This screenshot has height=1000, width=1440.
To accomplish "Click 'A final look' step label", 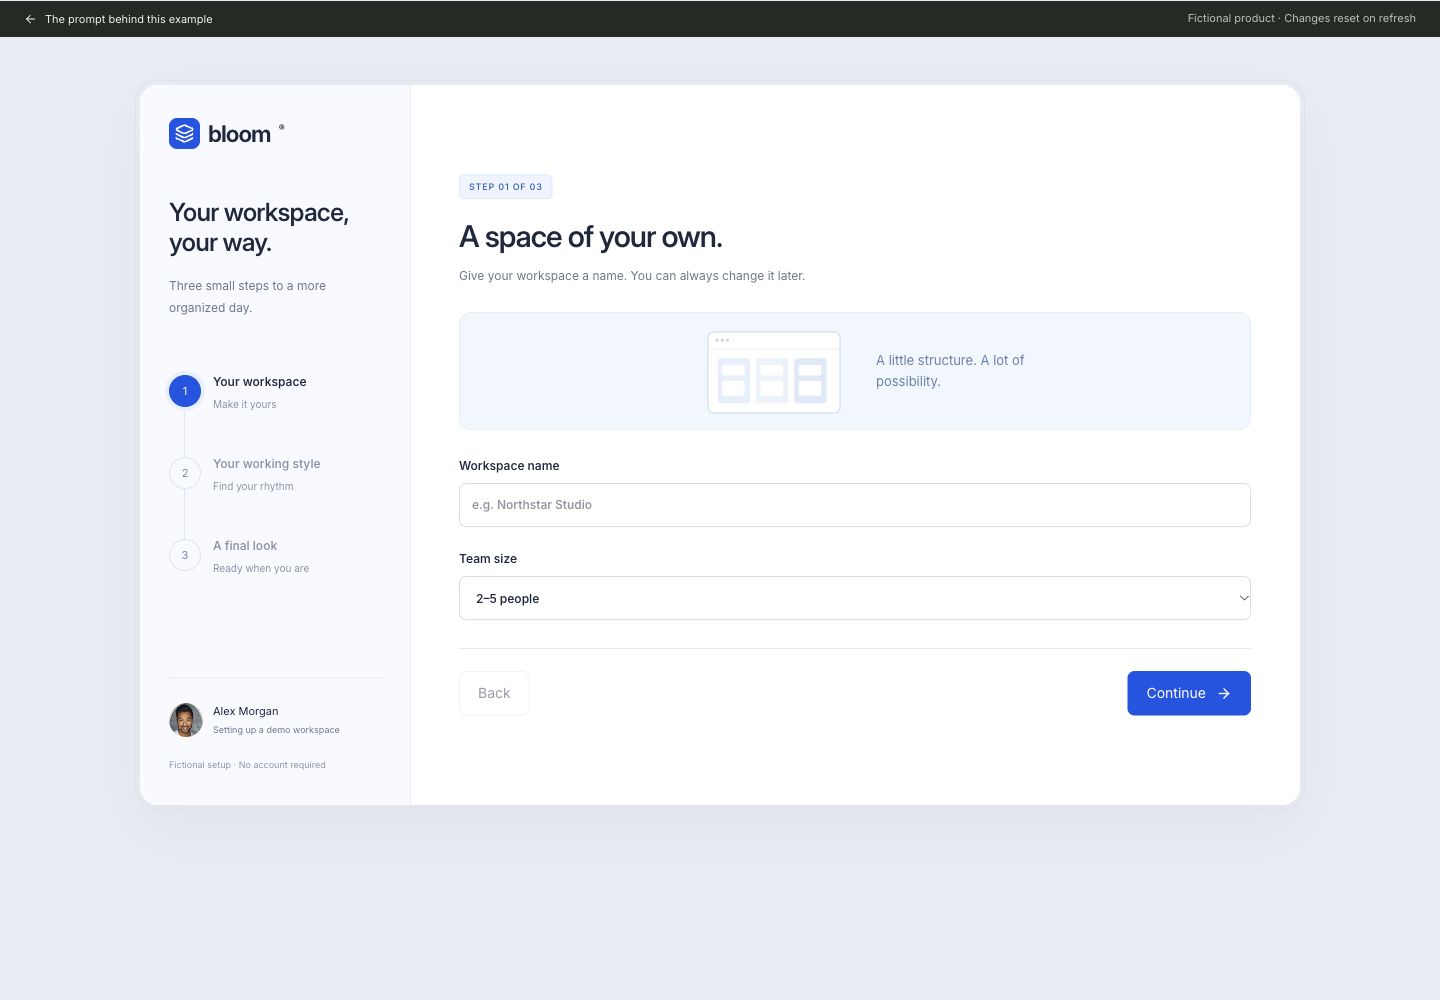I will [x=245, y=546].
